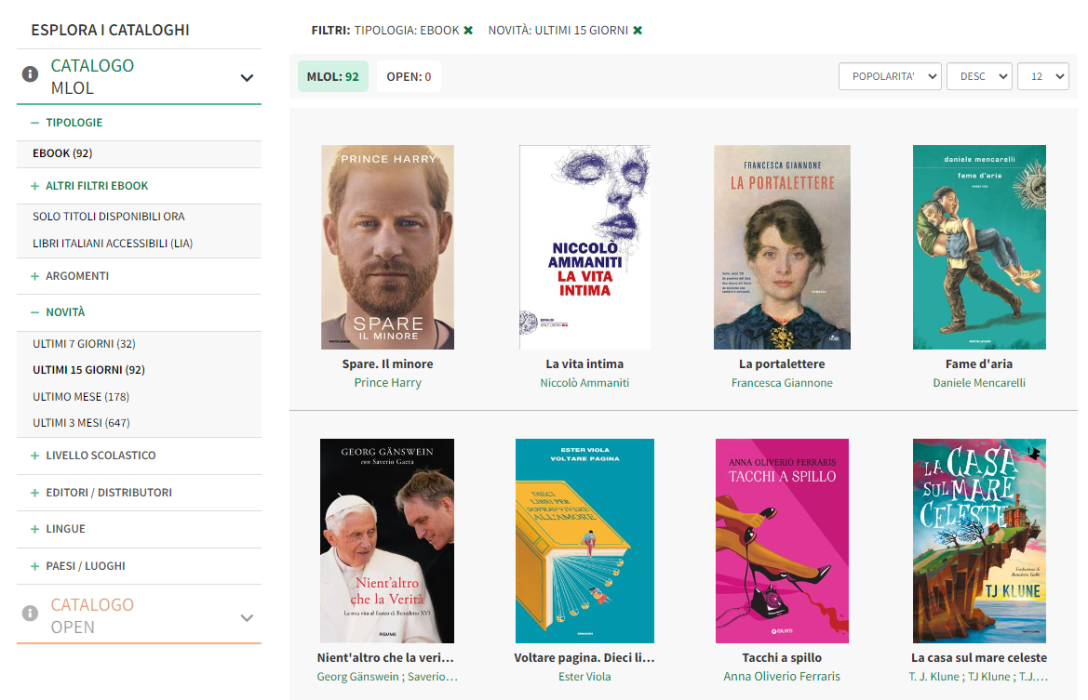Open author link Niccolò Ammaniti
The width and height of the screenshot is (1088, 700).
click(584, 383)
